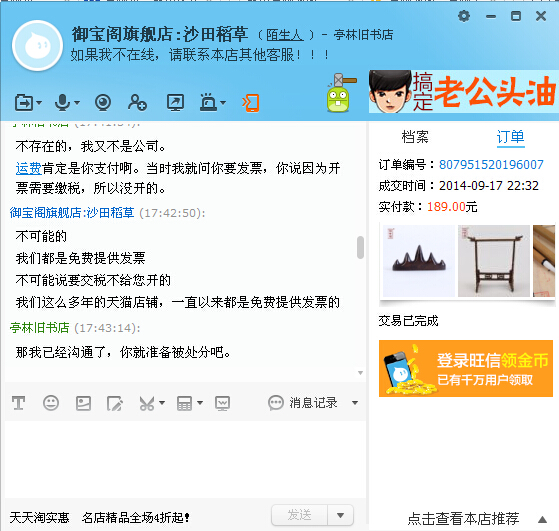Click chat scrollbar thumb
559x531 pixels.
[360, 247]
